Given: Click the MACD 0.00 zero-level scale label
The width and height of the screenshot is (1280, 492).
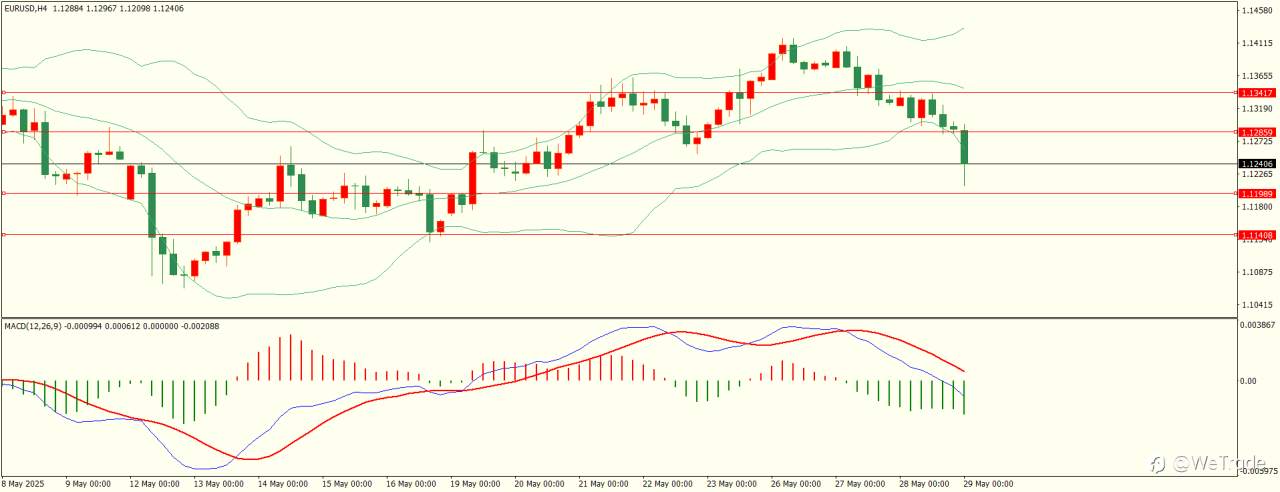Looking at the screenshot, I should pos(1249,381).
